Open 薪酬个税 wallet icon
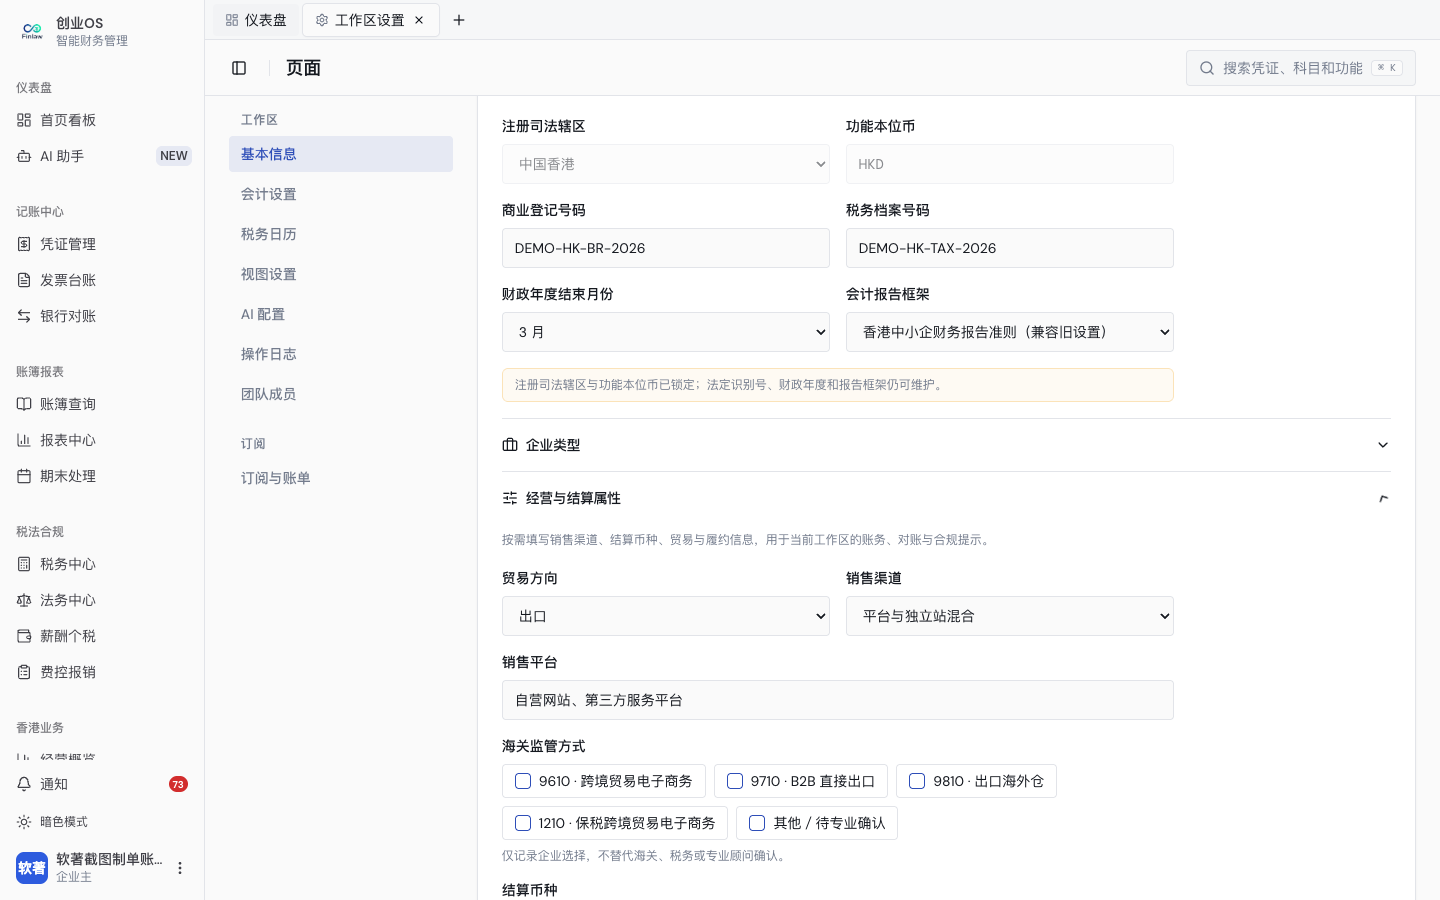This screenshot has width=1440, height=900. [24, 636]
